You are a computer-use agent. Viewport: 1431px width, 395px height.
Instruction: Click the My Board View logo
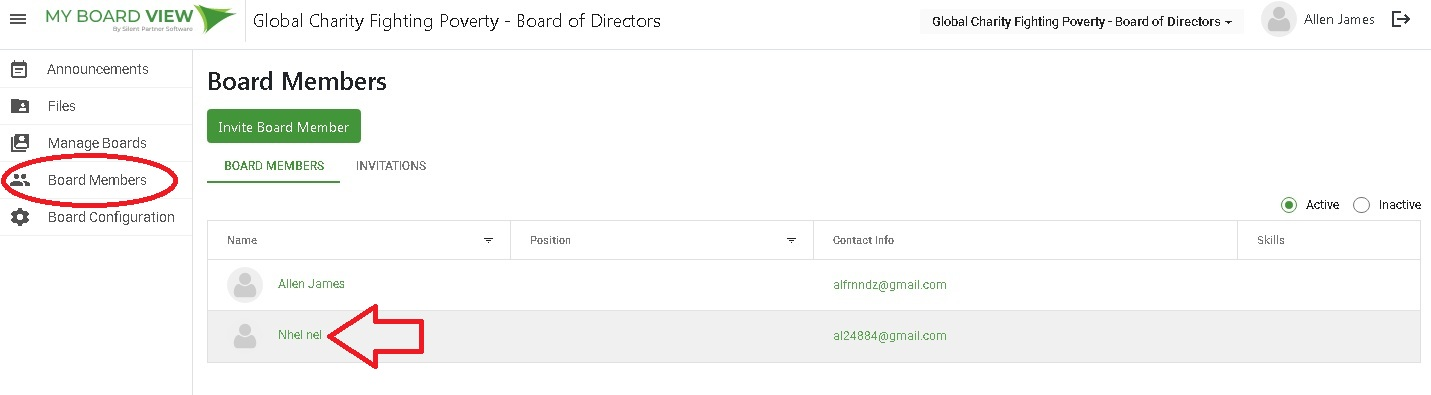pyautogui.click(x=141, y=19)
